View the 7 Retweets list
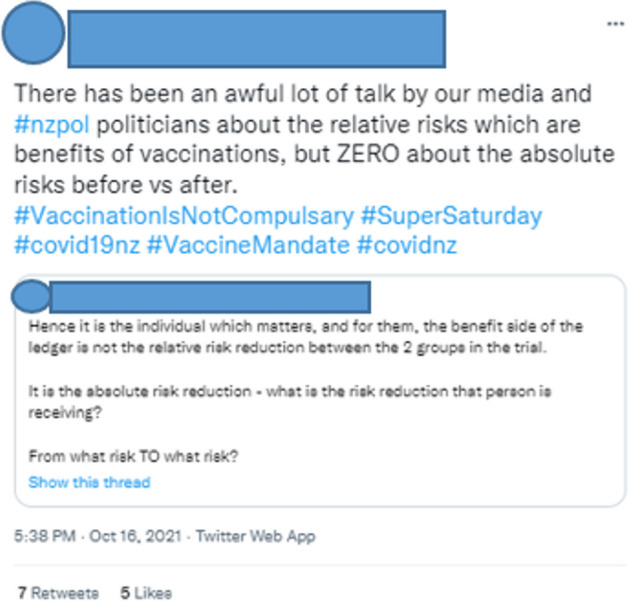628x601 pixels. tap(58, 593)
